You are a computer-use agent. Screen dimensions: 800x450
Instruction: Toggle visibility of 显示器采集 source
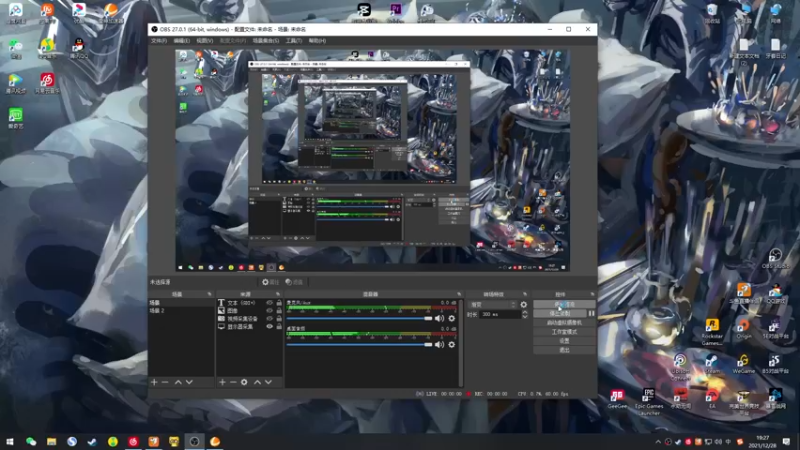pos(269,327)
